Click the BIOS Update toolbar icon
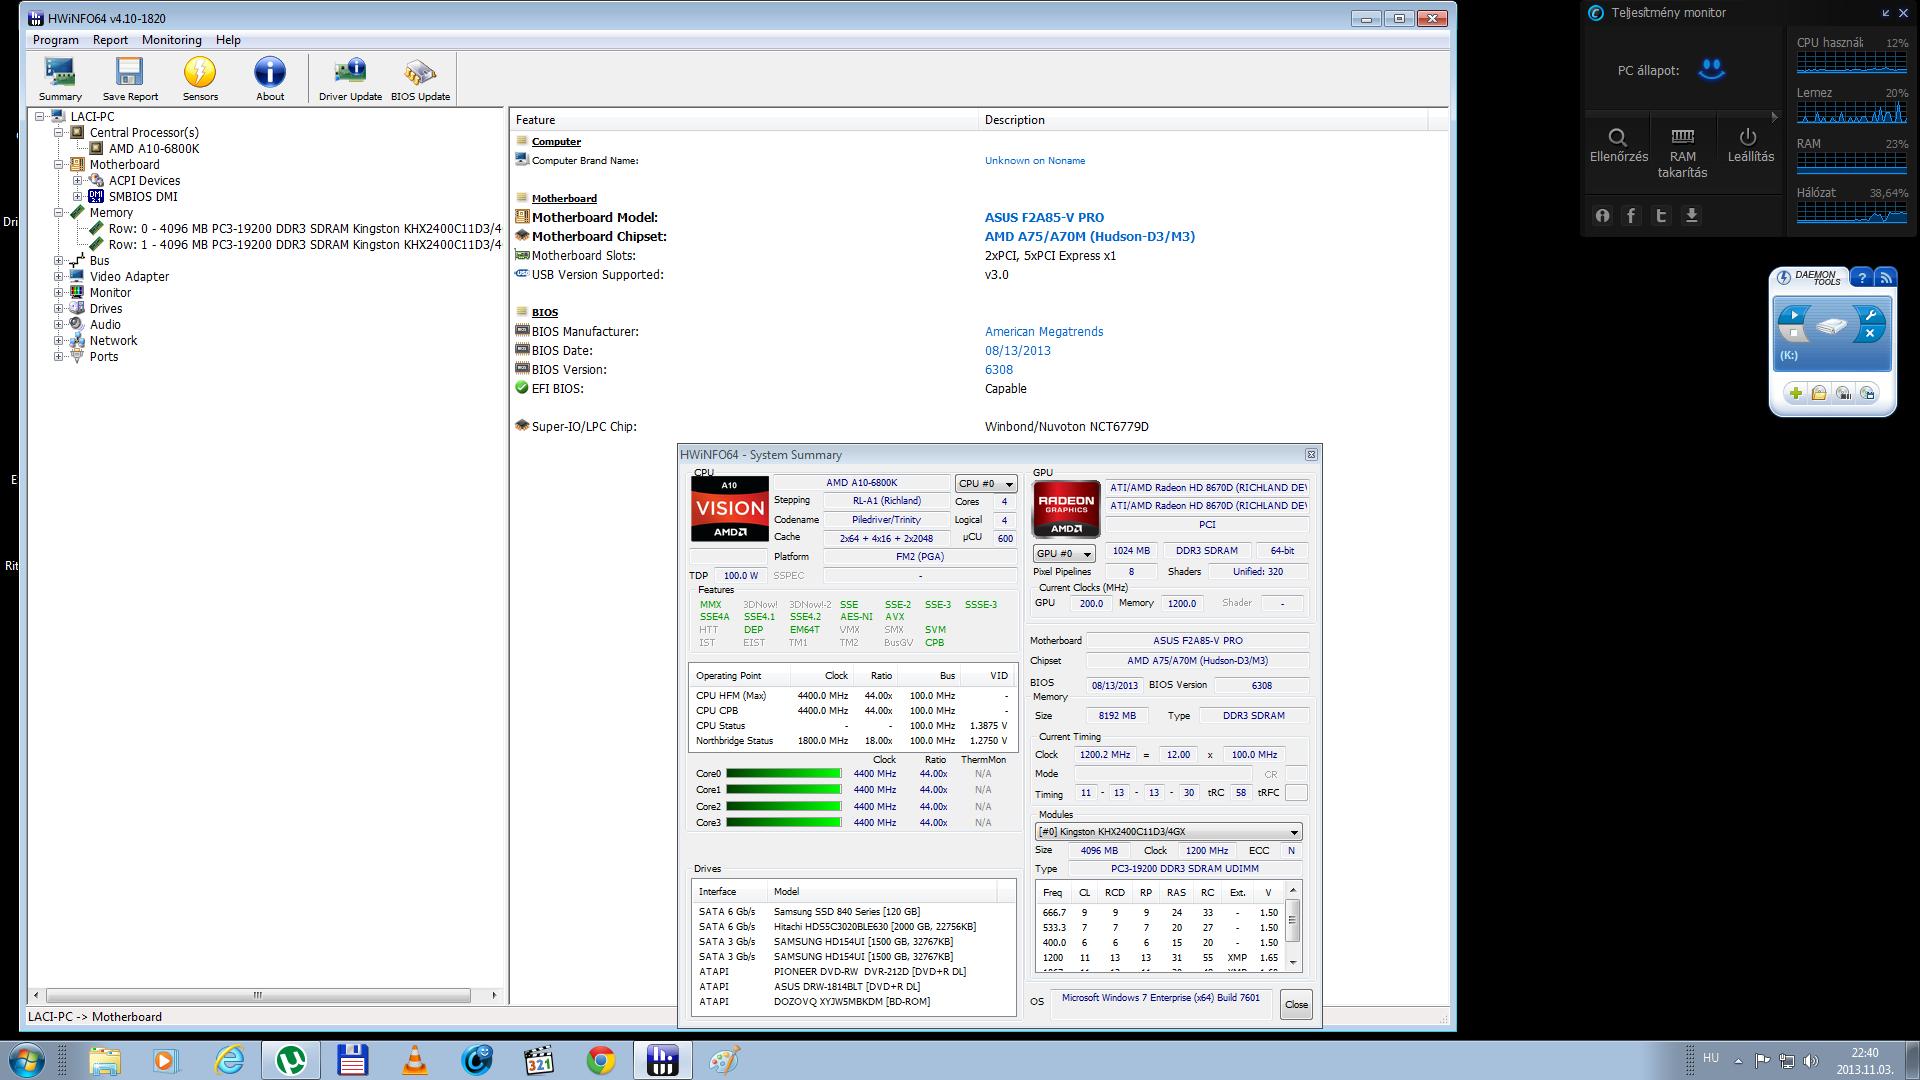The width and height of the screenshot is (1920, 1080). pyautogui.click(x=420, y=79)
